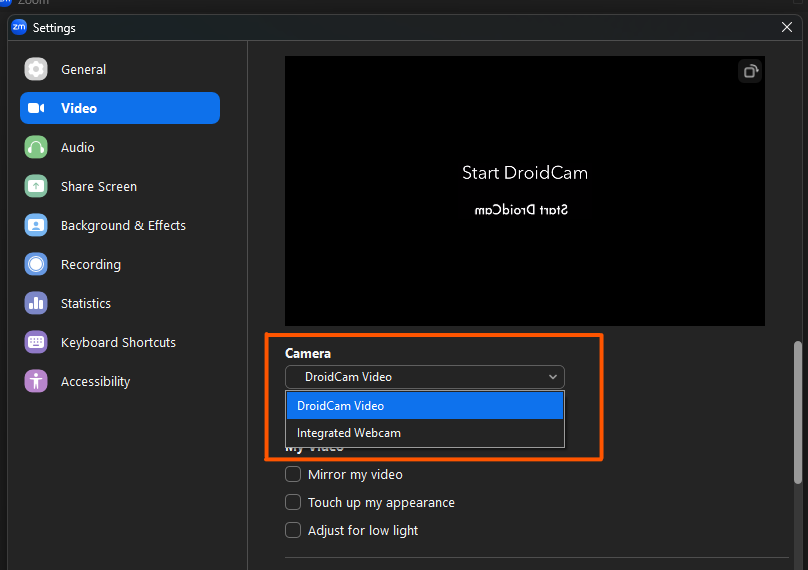
Task: Close the Settings window
Action: (x=786, y=27)
